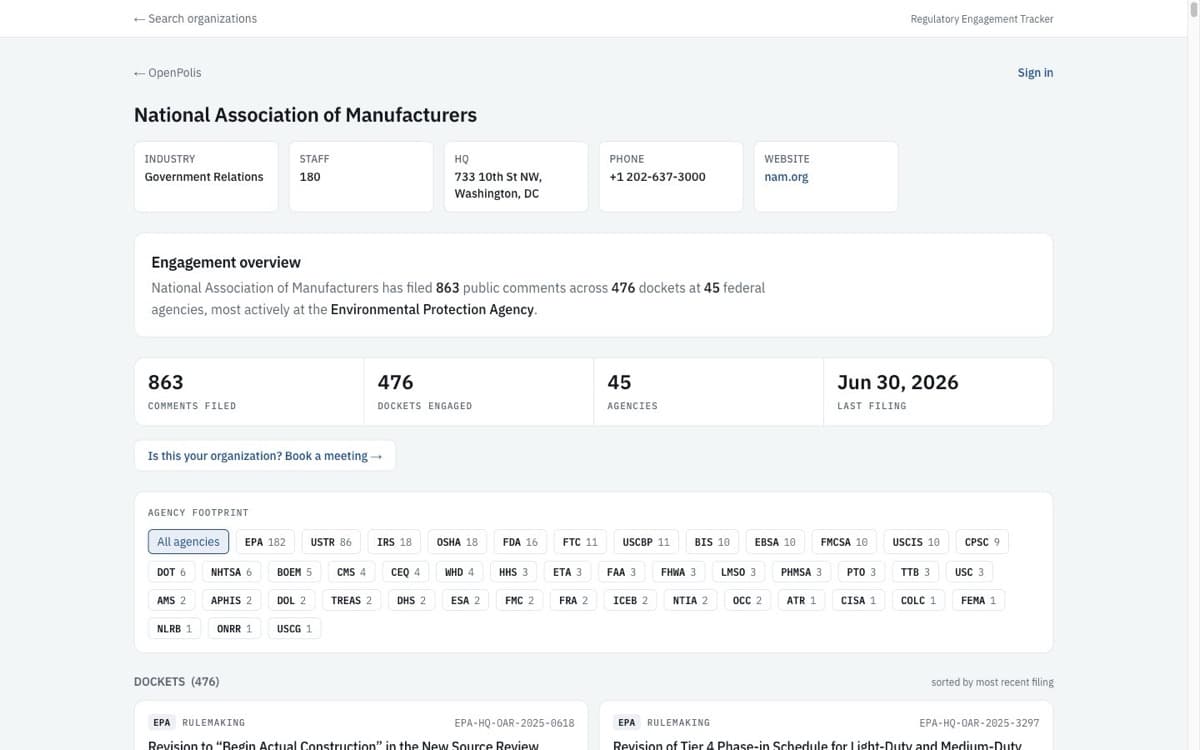The width and height of the screenshot is (1200, 750).
Task: Click the phone number +1 202-637-3000
Action: point(657,177)
